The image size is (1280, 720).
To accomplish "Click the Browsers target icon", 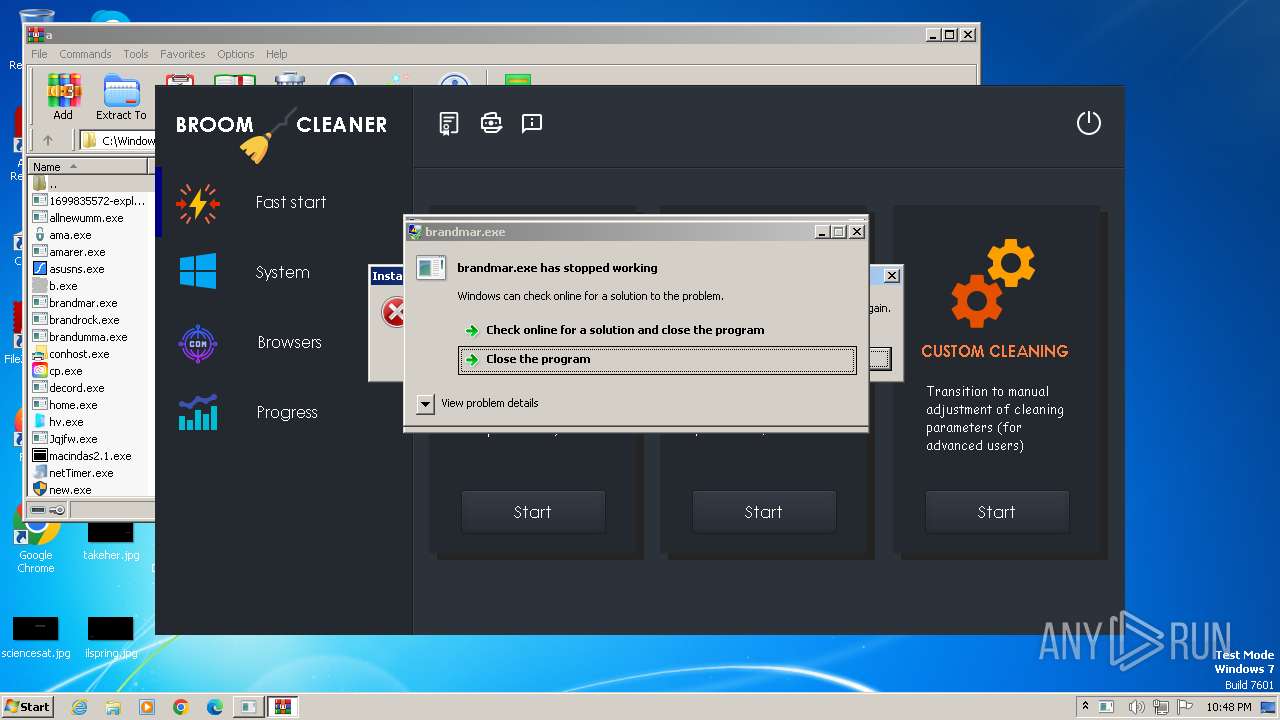I will coord(198,343).
